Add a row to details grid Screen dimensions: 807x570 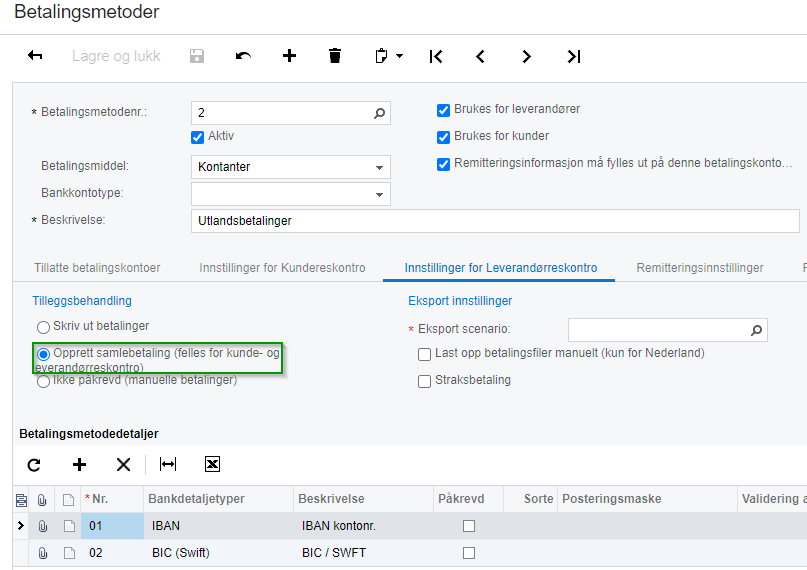79,465
